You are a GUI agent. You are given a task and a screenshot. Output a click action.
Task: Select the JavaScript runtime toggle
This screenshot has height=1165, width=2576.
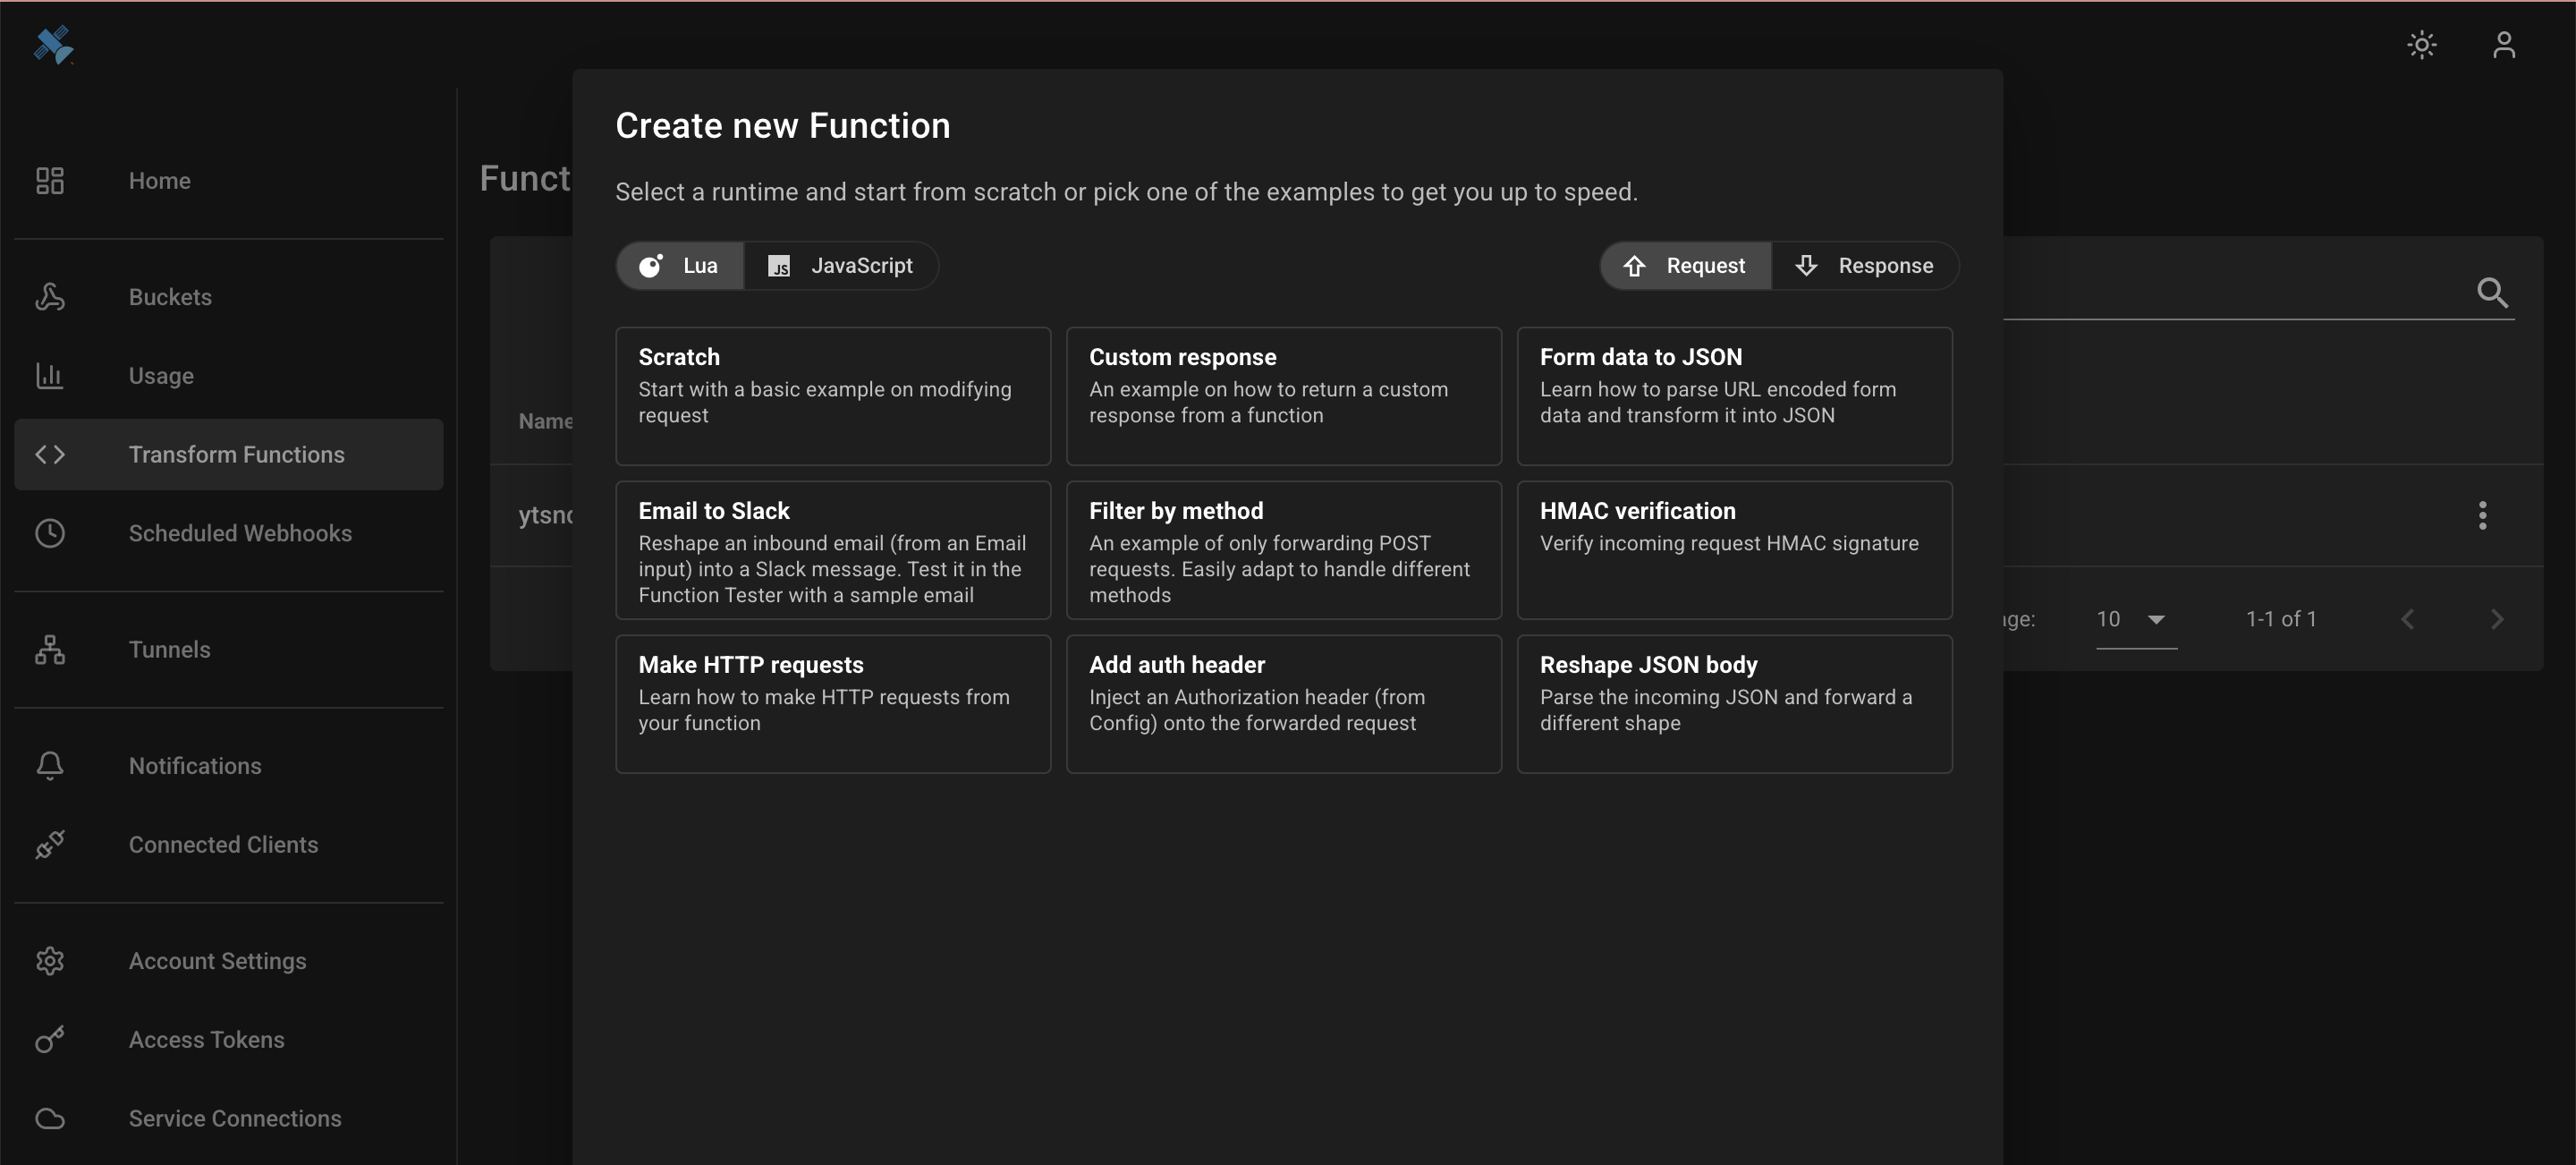pyautogui.click(x=841, y=265)
